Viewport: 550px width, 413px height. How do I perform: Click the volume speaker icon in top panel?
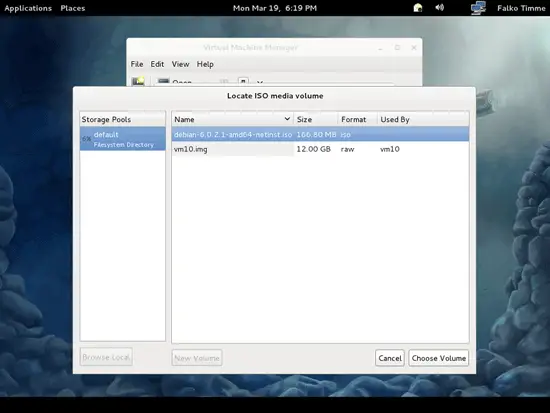pos(440,8)
